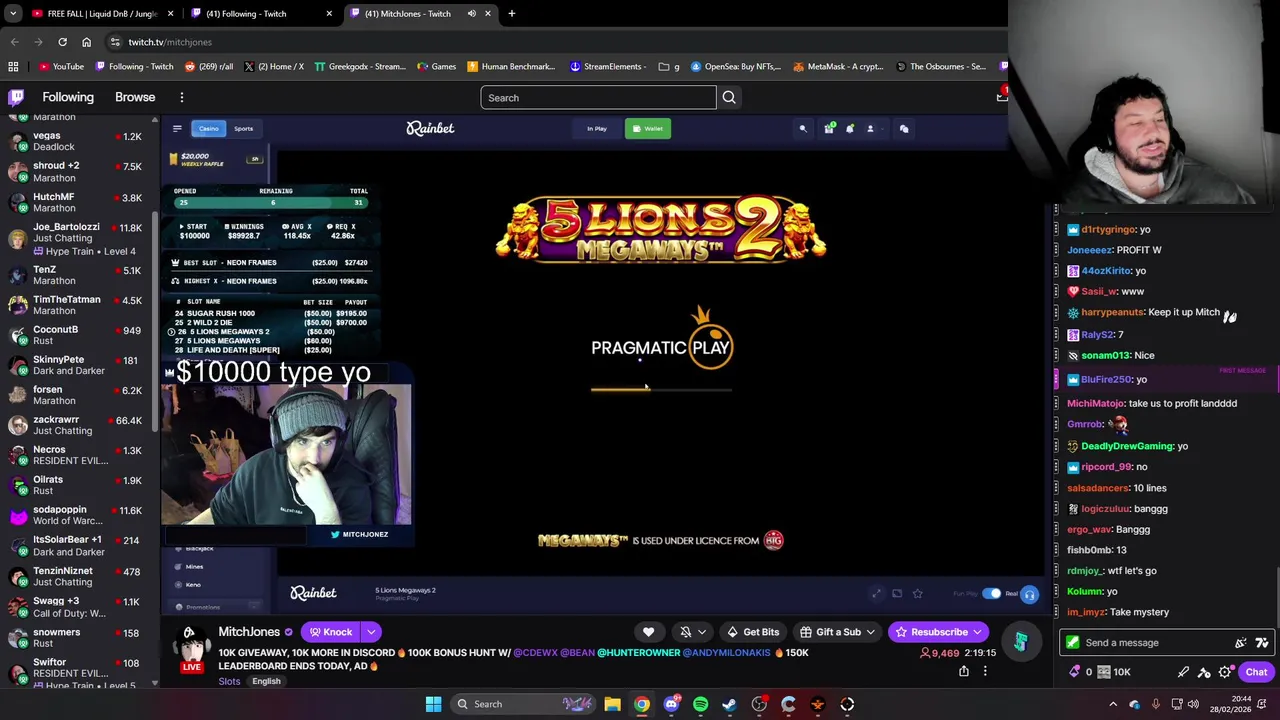Click the English tag
Viewport: 1280px width, 720px height.
[266, 681]
